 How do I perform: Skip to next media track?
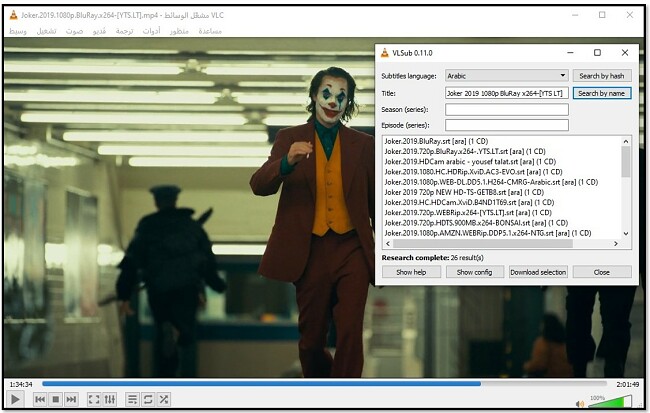(71, 399)
